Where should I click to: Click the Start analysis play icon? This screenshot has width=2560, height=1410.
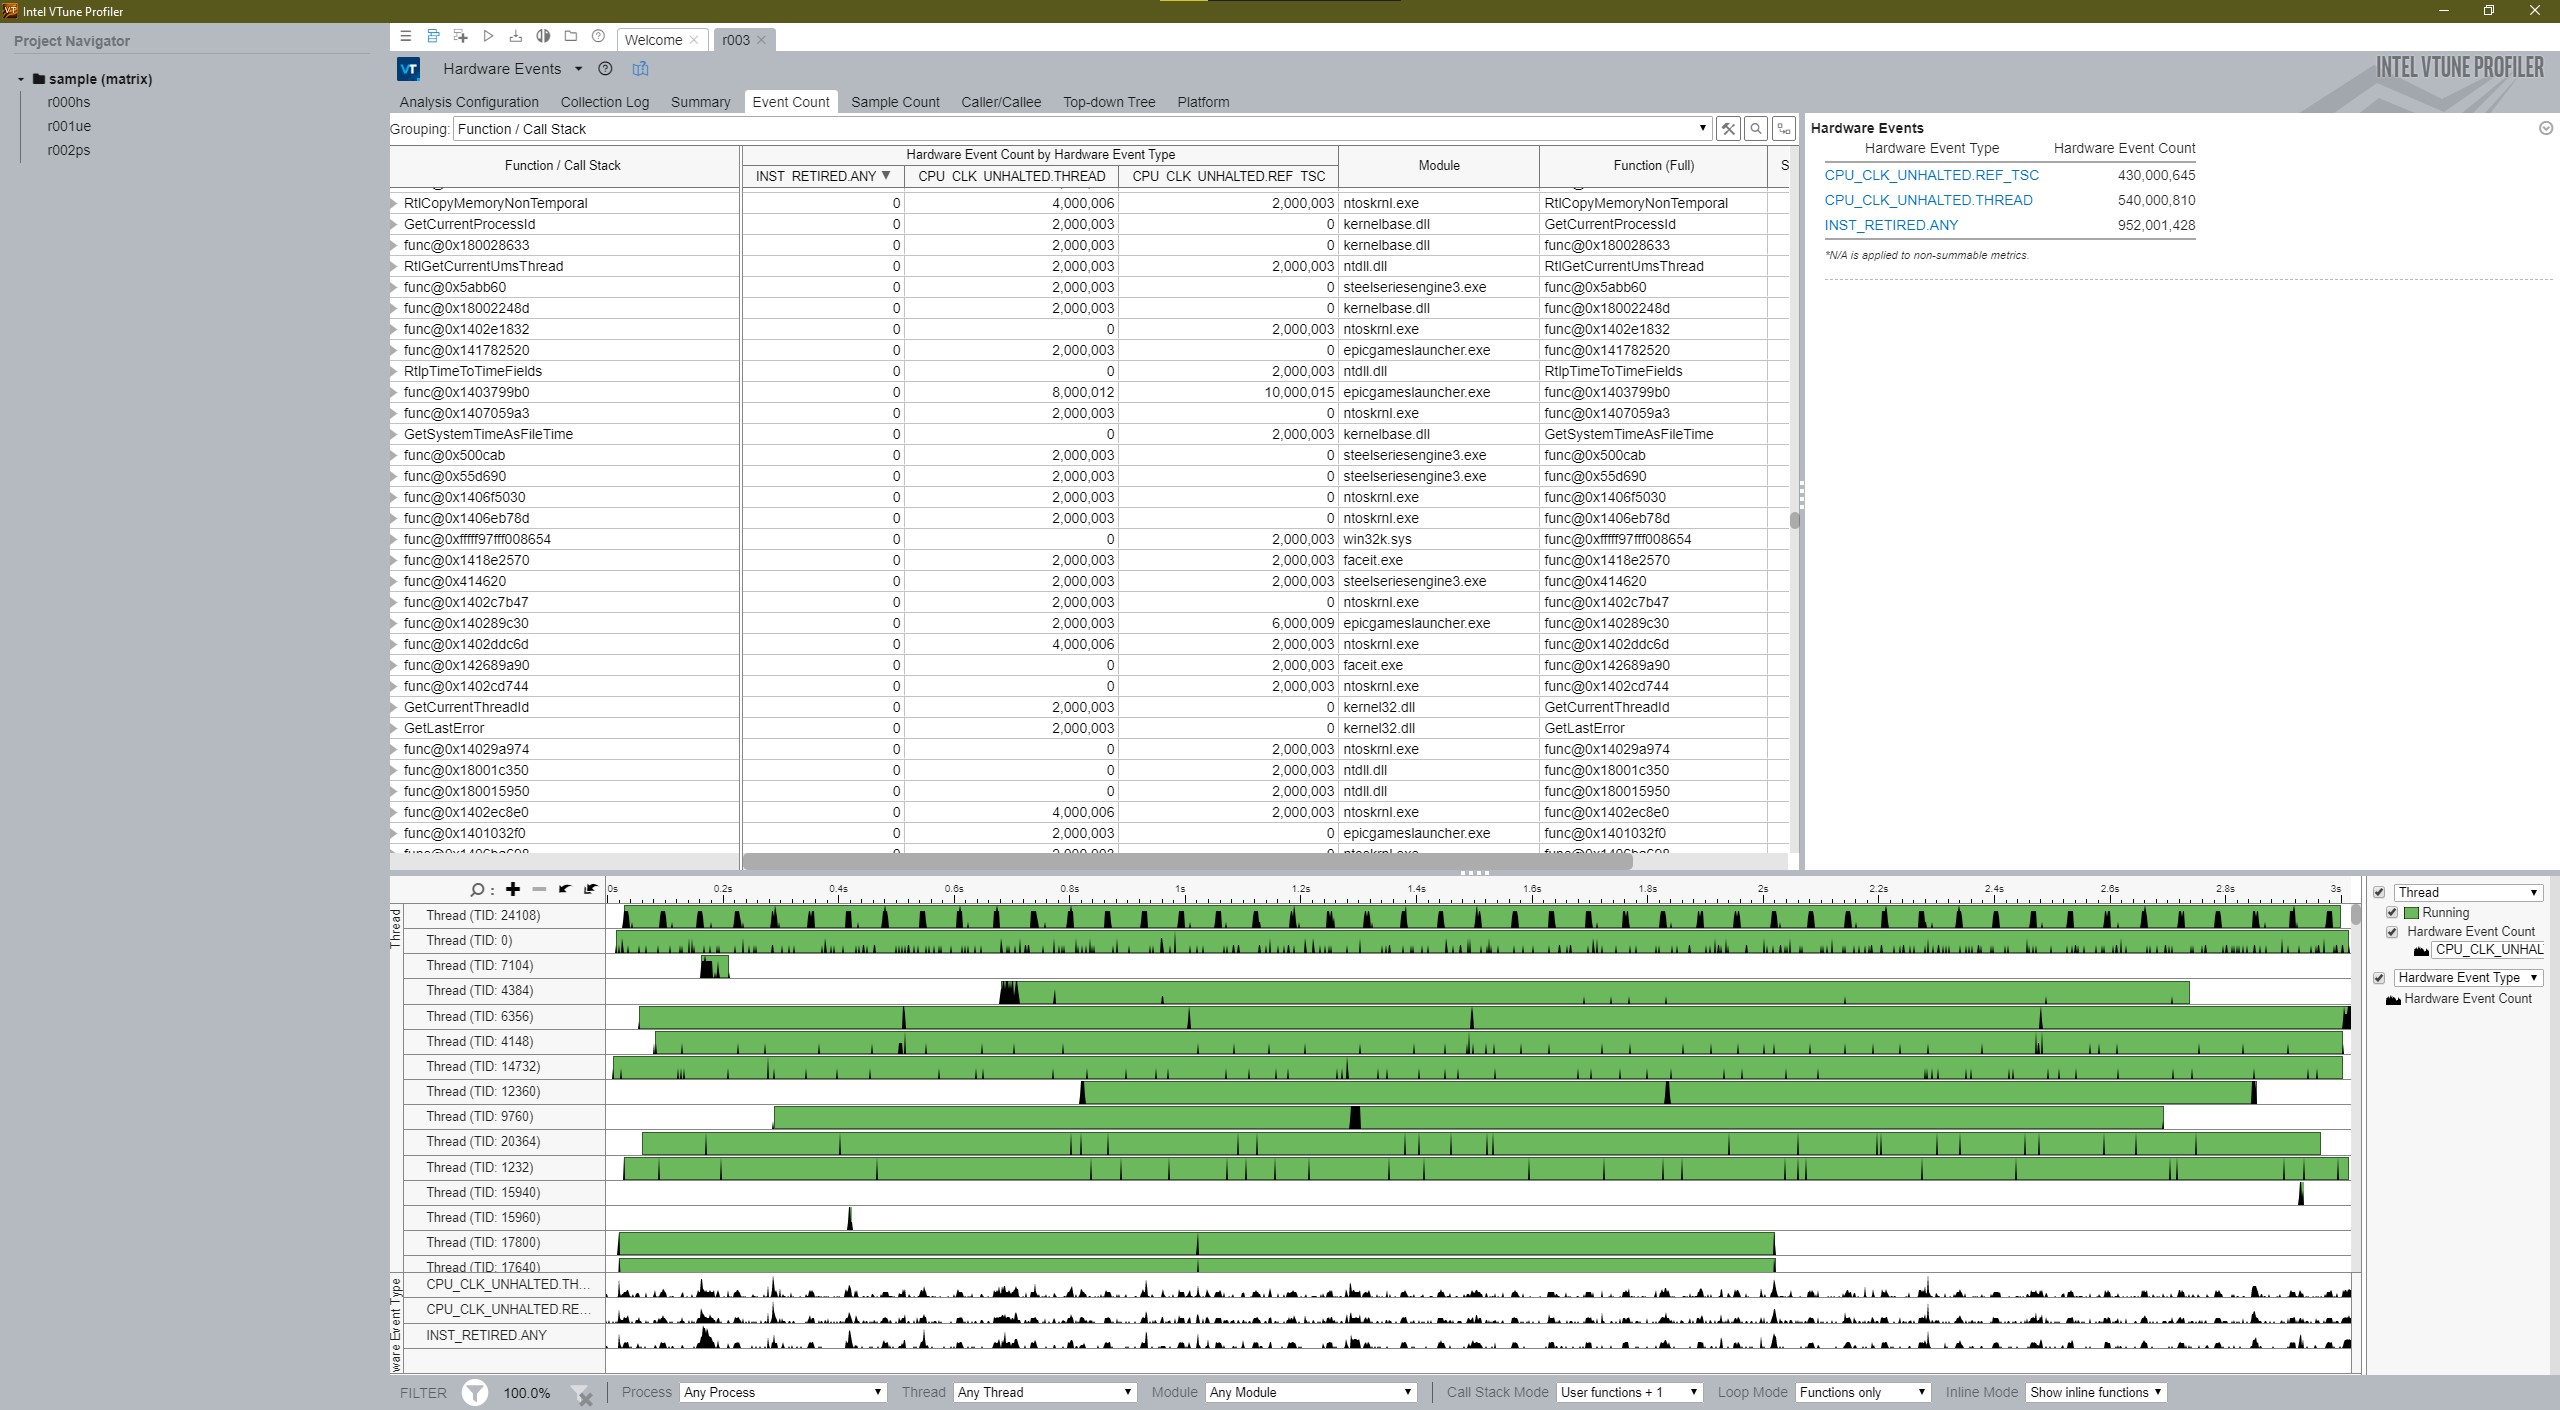[x=488, y=36]
